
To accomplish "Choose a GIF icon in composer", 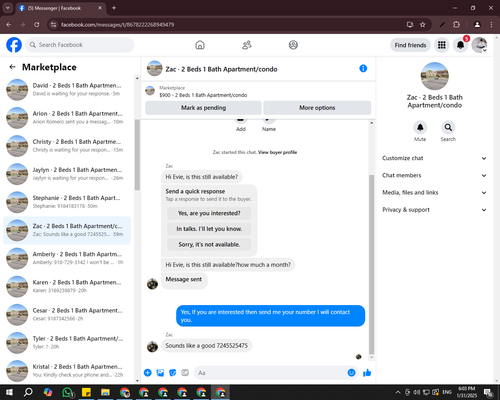I will coord(185,373).
